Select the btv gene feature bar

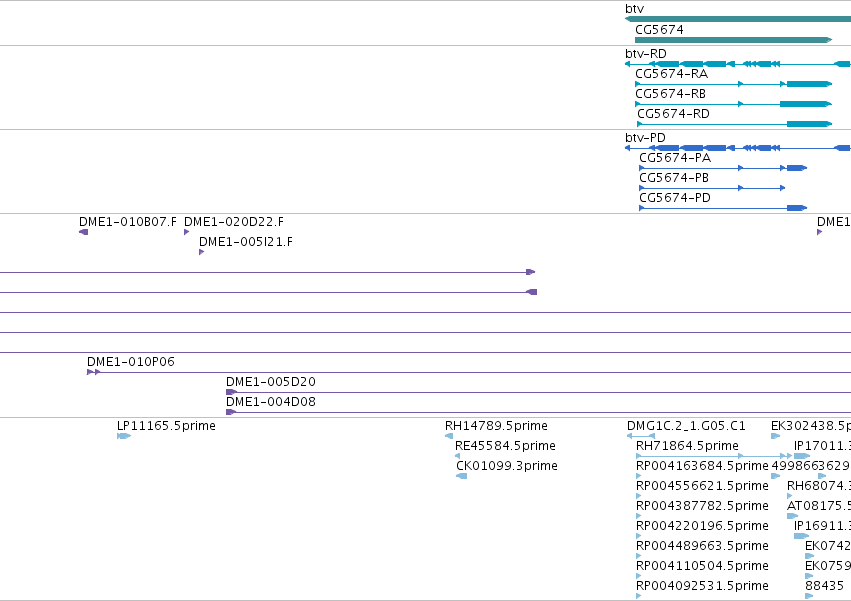click(738, 19)
